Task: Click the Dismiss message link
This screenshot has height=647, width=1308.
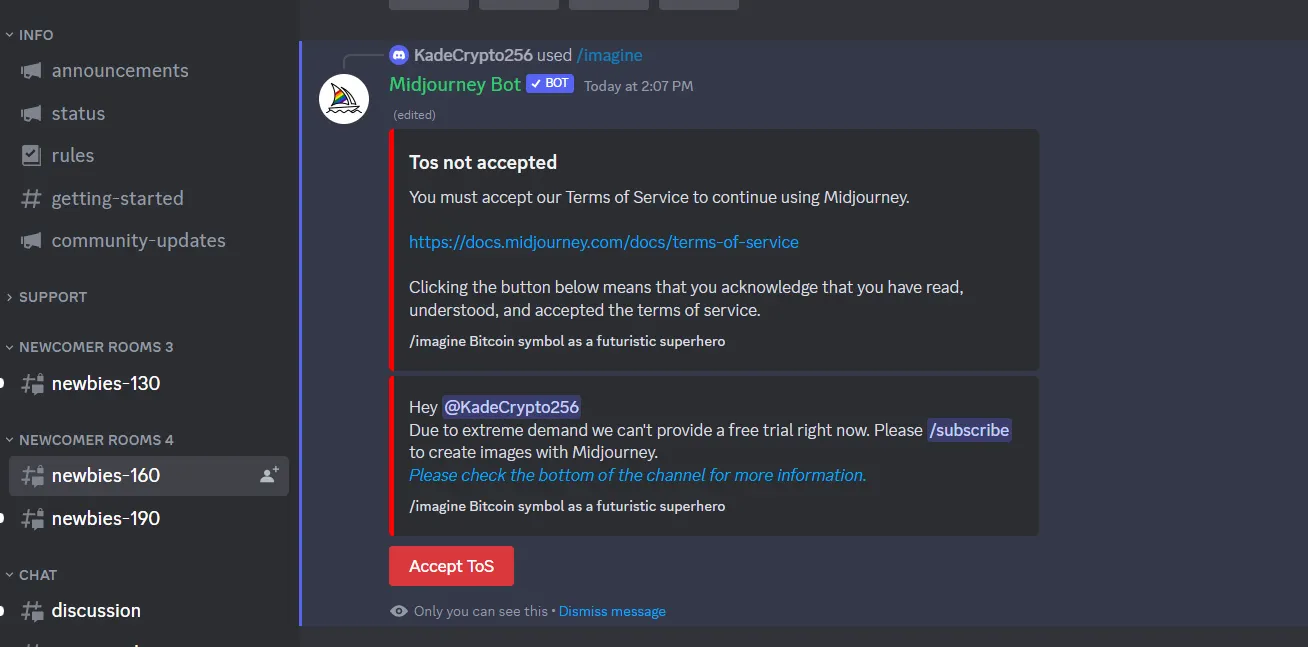Action: [612, 611]
